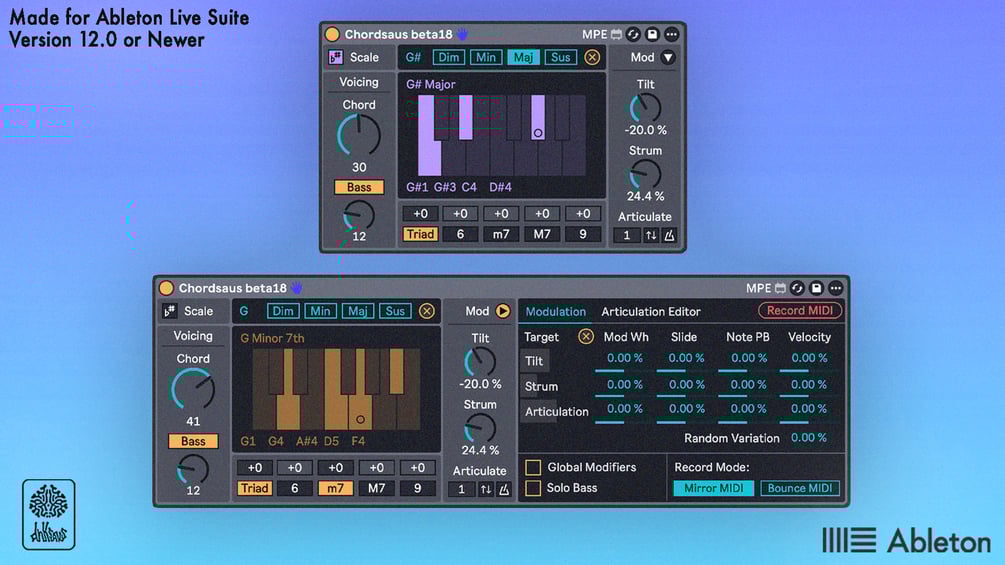Select Bounce MIDI record mode
1005x565 pixels.
800,488
